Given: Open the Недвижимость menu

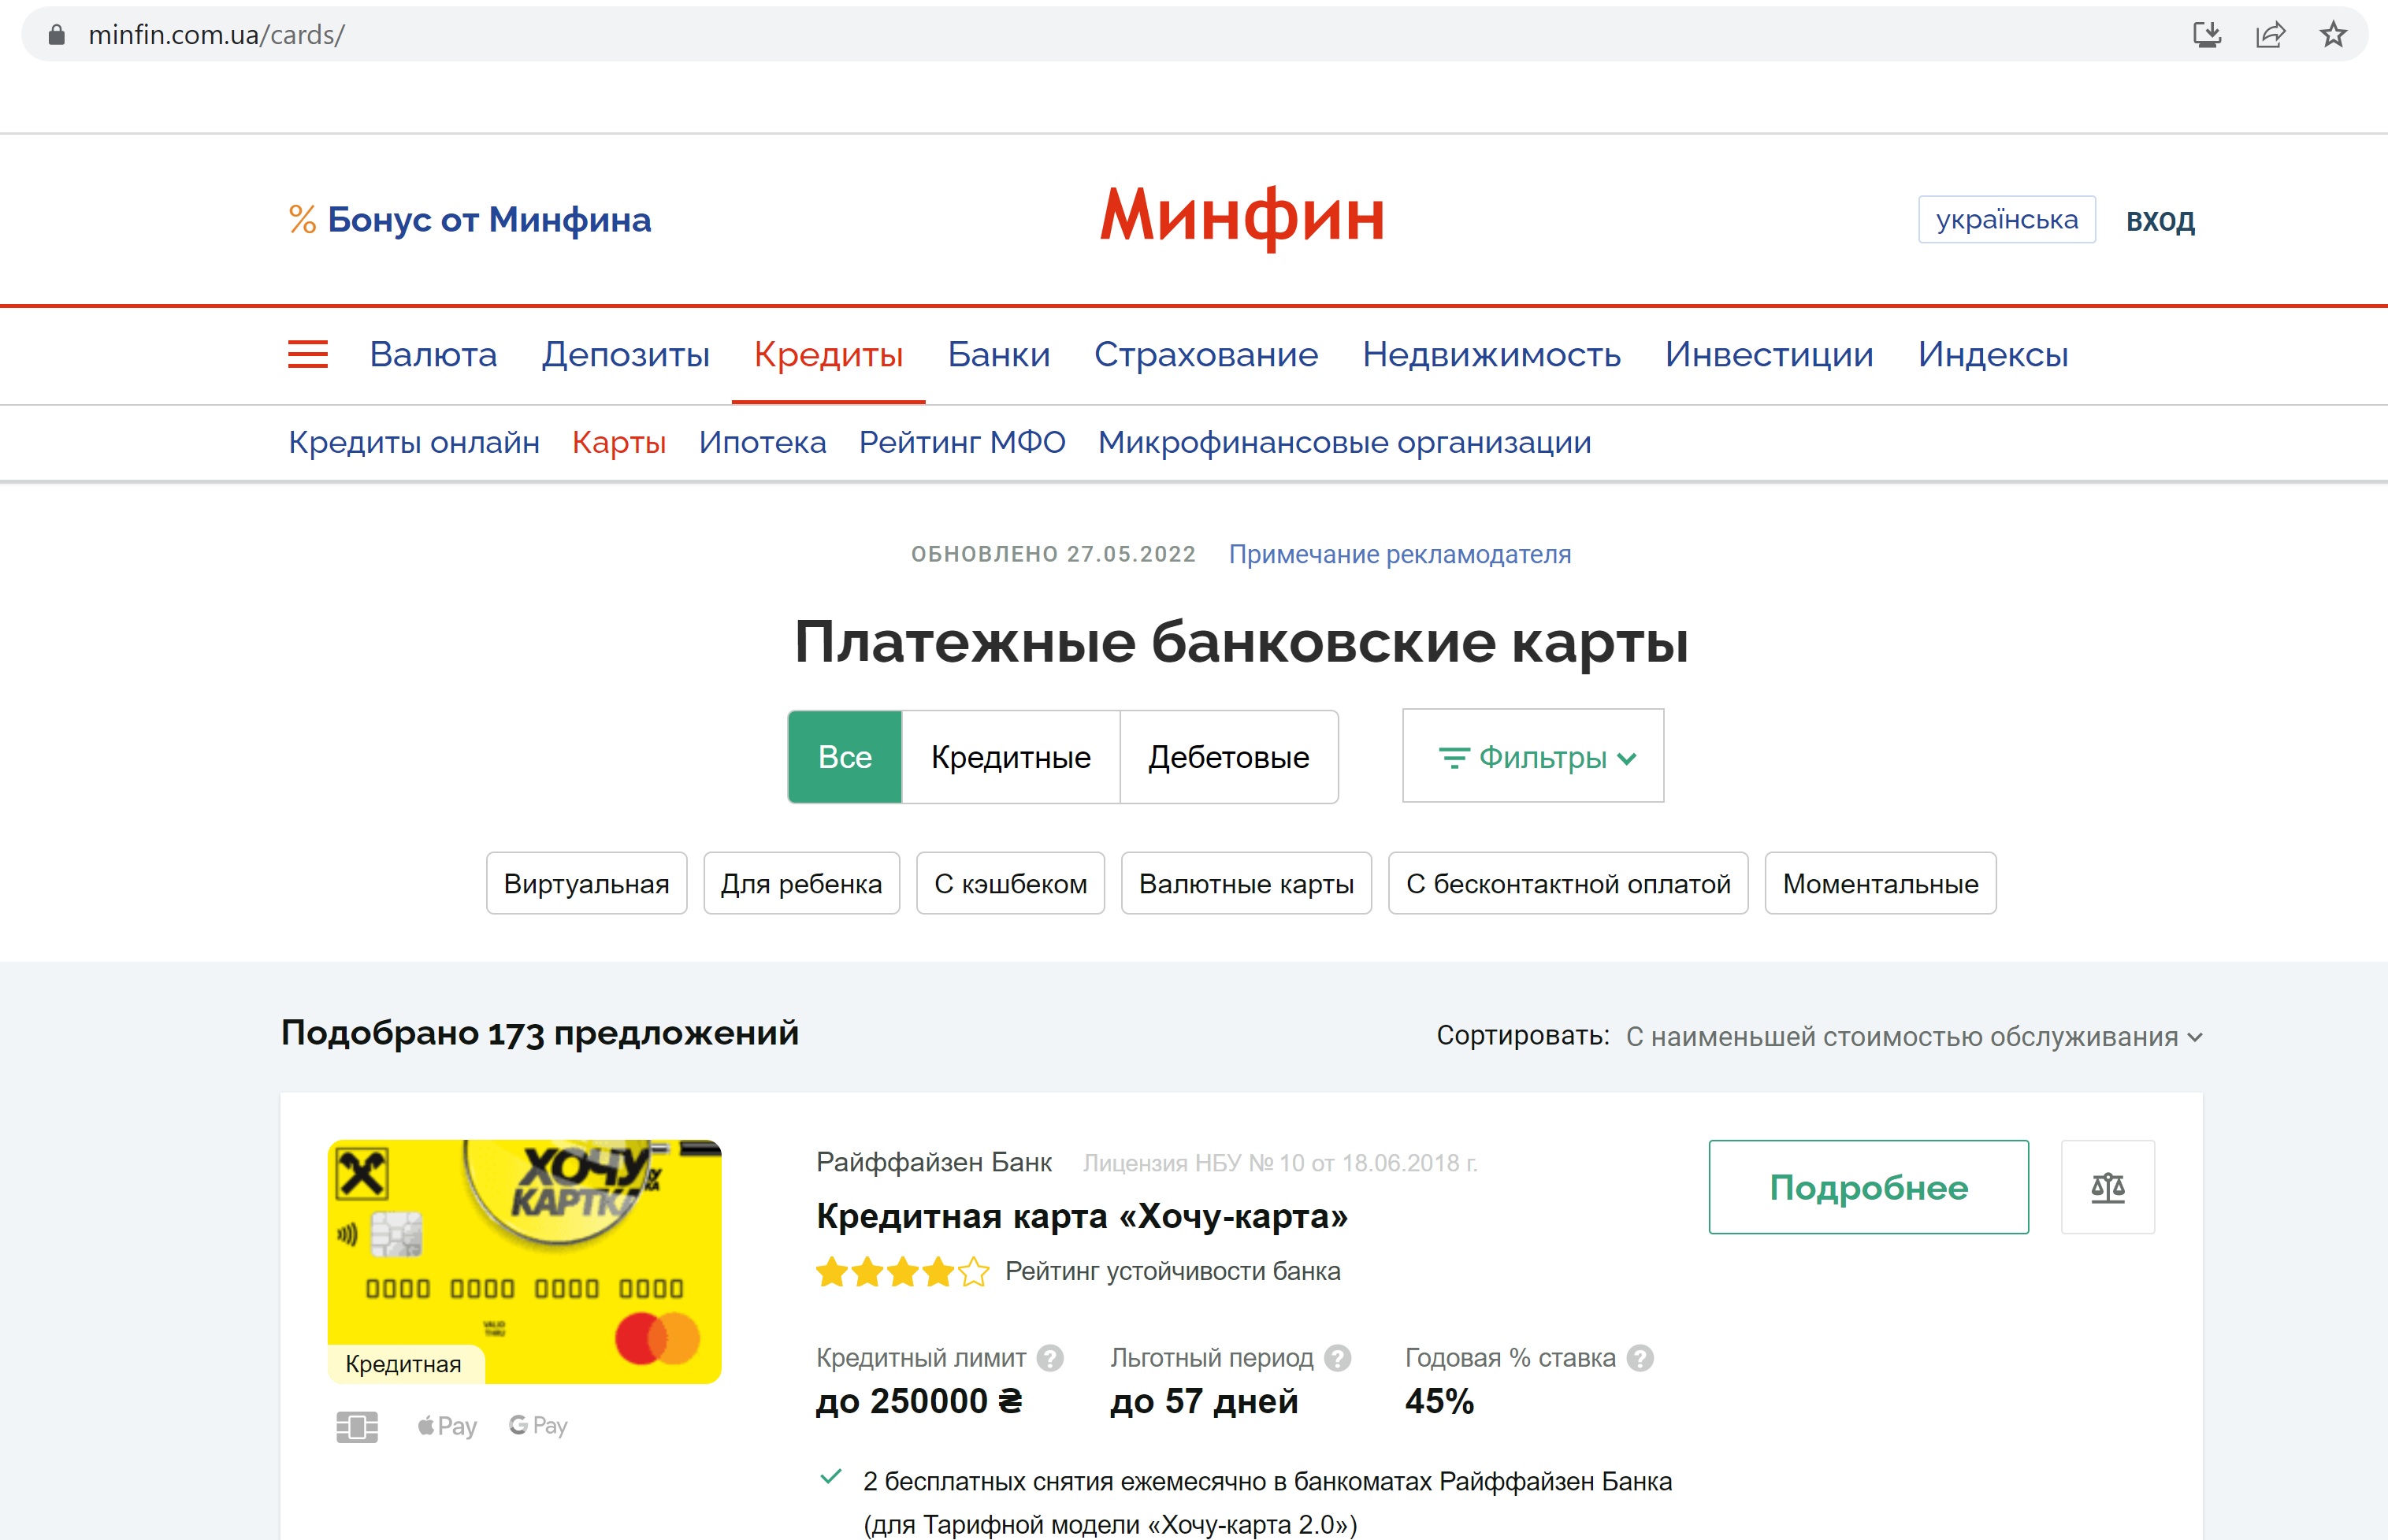Looking at the screenshot, I should click(x=1491, y=355).
